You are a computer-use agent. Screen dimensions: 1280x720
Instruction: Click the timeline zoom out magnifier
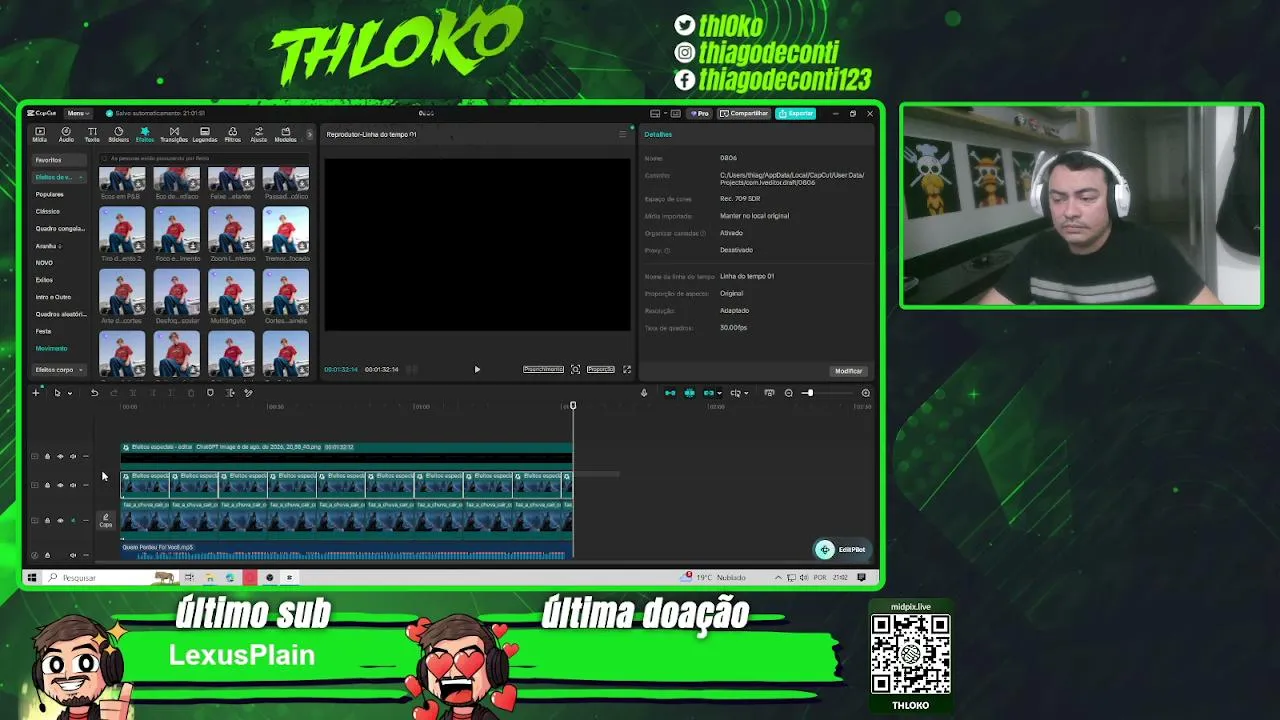coord(788,393)
